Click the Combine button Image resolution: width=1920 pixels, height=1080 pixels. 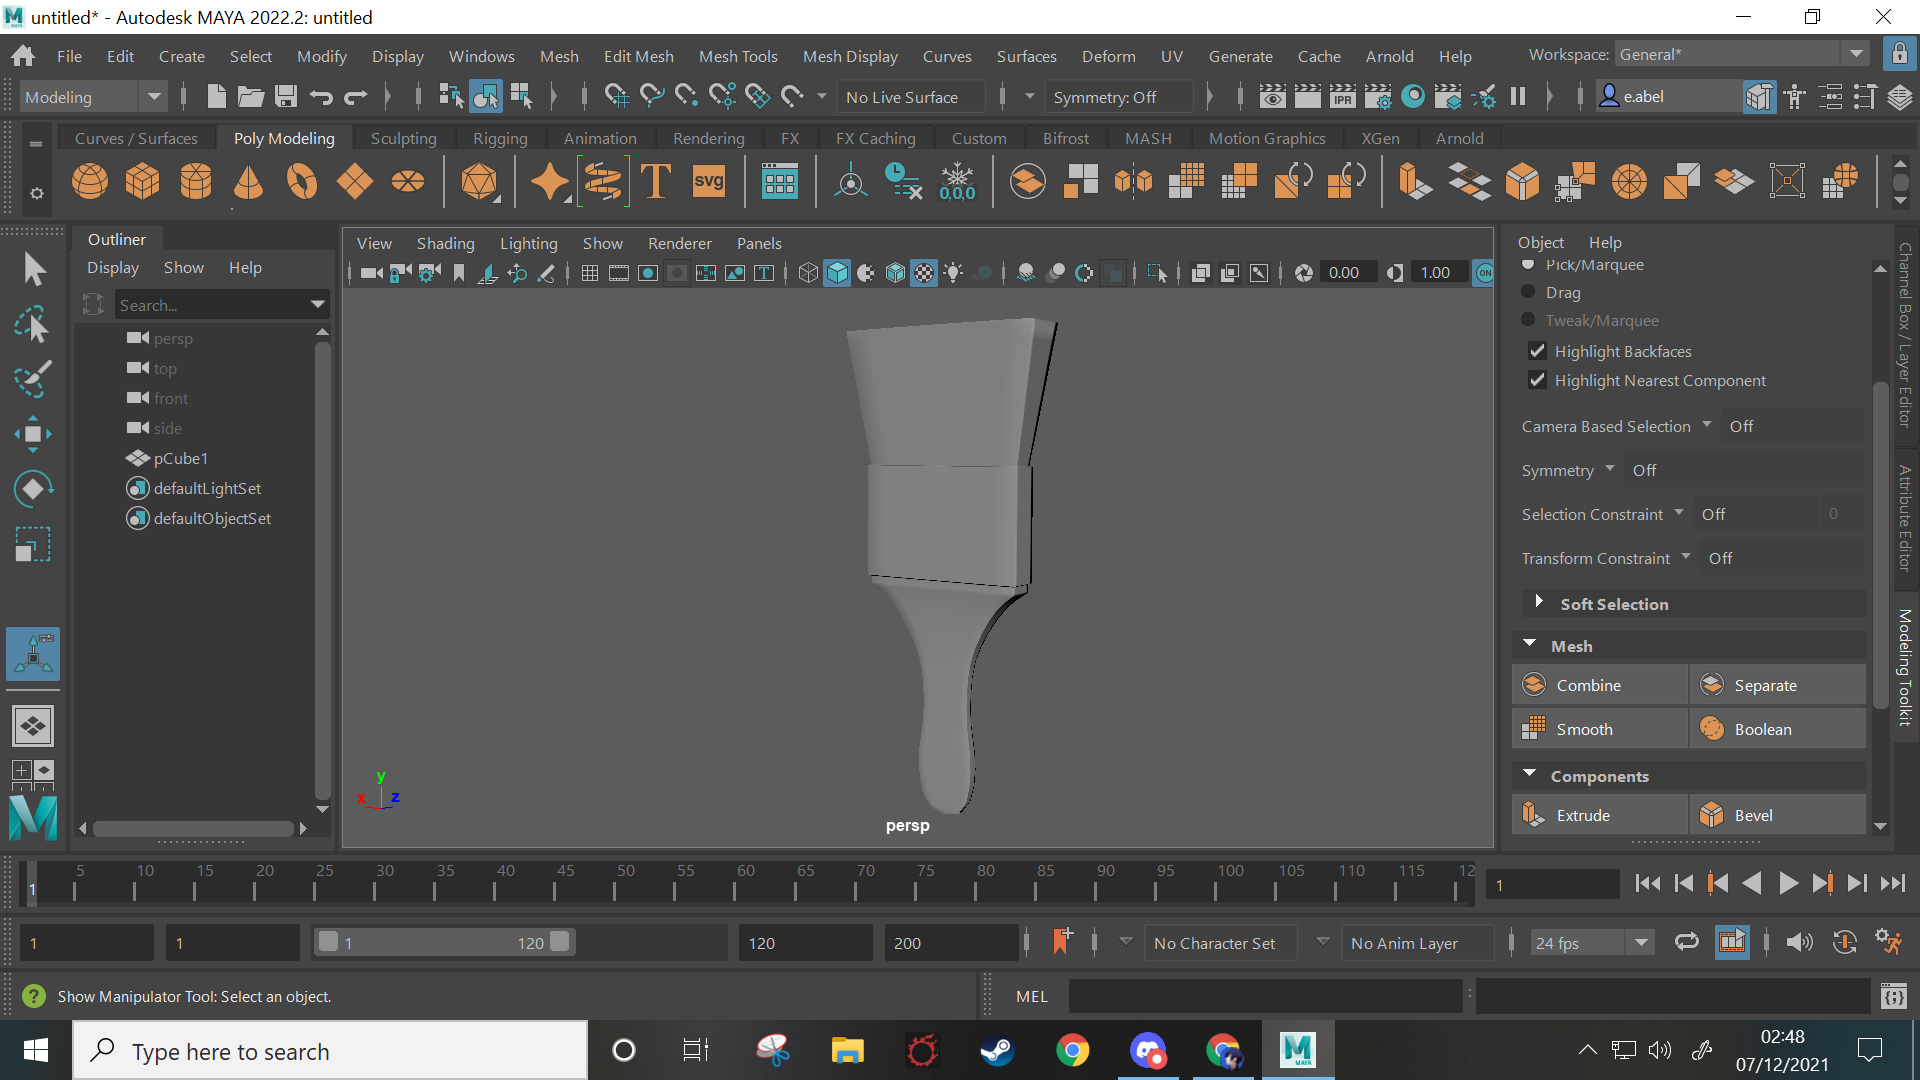coord(1599,685)
